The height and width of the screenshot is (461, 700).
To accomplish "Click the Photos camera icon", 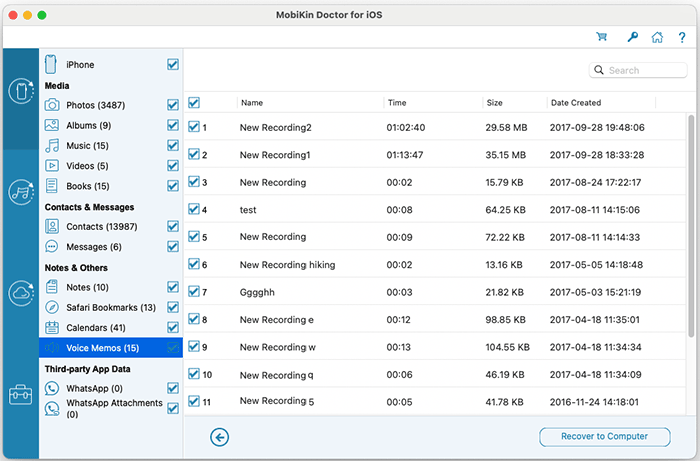I will (52, 105).
